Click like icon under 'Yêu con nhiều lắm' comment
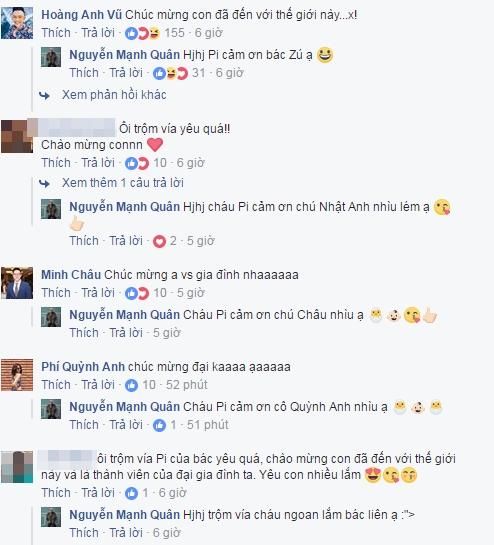494x545 pixels. point(131,493)
